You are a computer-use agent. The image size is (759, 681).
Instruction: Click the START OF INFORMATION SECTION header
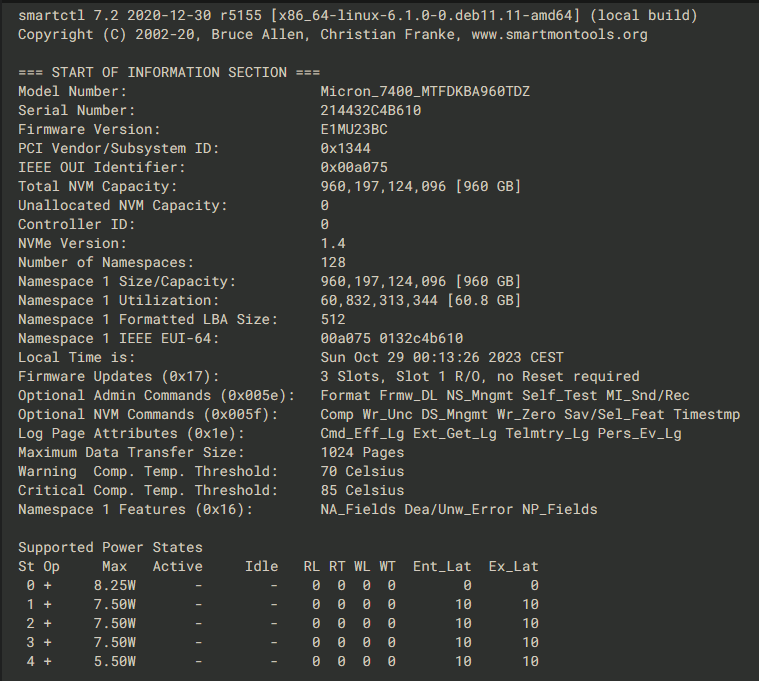[169, 73]
